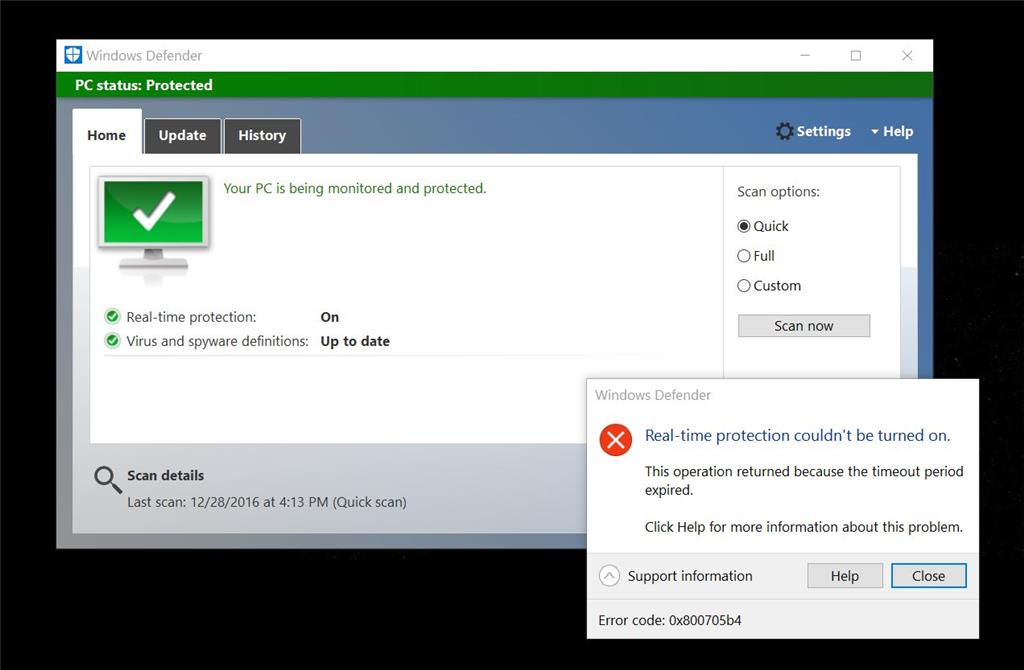Viewport: 1024px width, 670px height.
Task: Click the 'timeout period expired' error message
Action: (804, 481)
